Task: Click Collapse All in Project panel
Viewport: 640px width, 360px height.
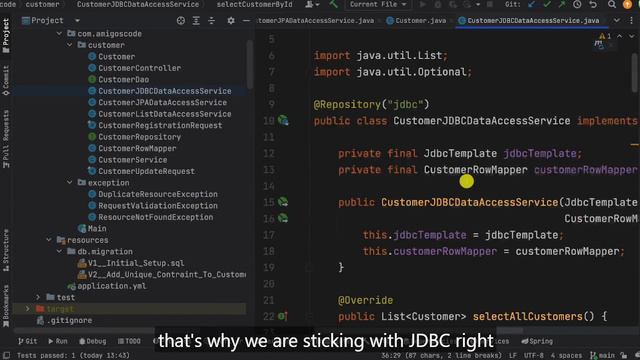Action: (211, 20)
